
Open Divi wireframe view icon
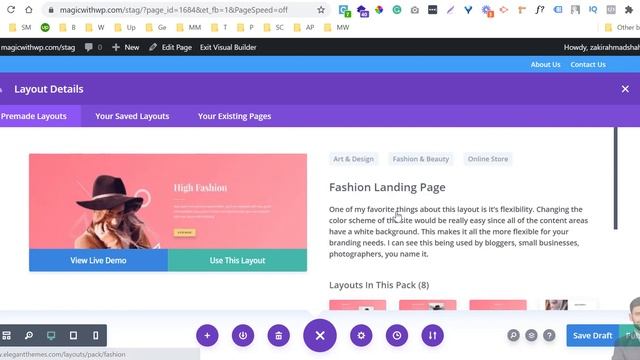(7, 336)
